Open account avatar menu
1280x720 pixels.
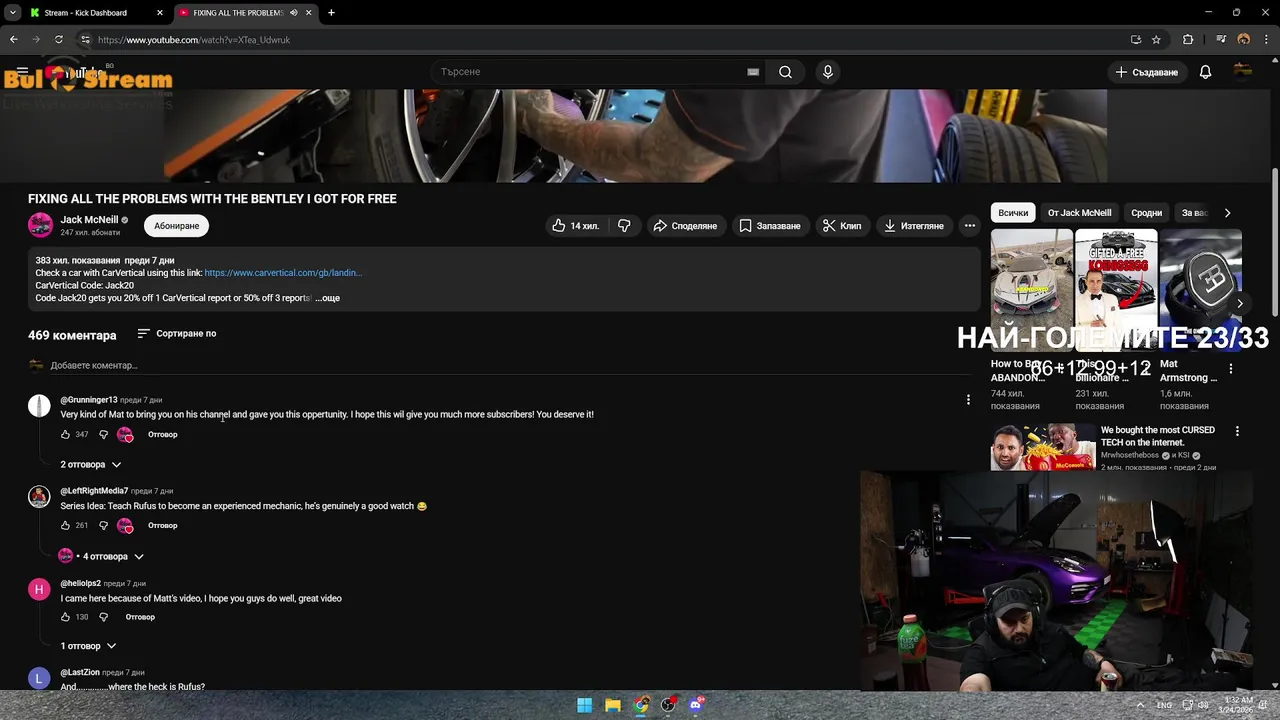pyautogui.click(x=1243, y=72)
